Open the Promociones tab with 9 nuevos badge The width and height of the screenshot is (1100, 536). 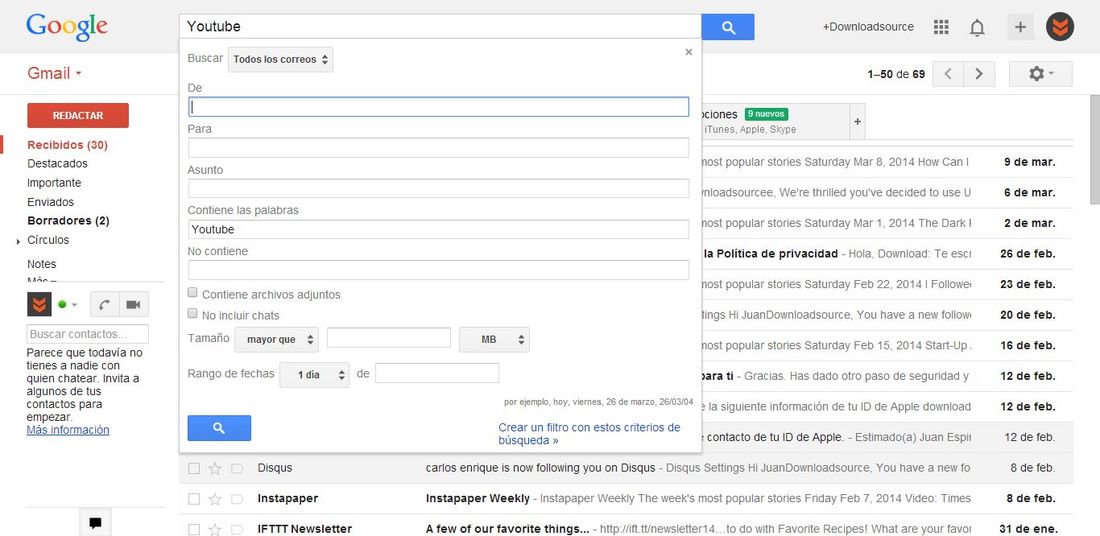pos(775,121)
